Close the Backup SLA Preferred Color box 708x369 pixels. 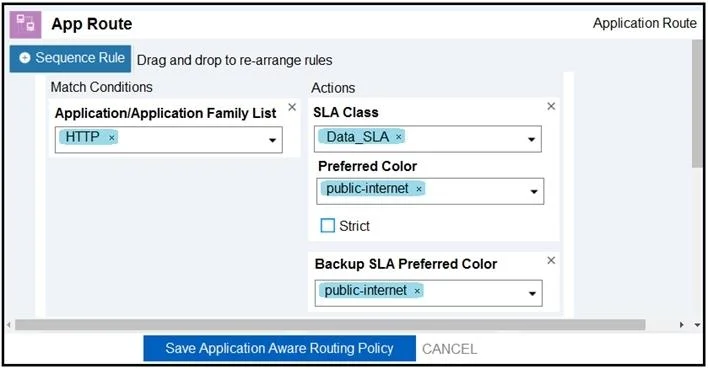(551, 260)
